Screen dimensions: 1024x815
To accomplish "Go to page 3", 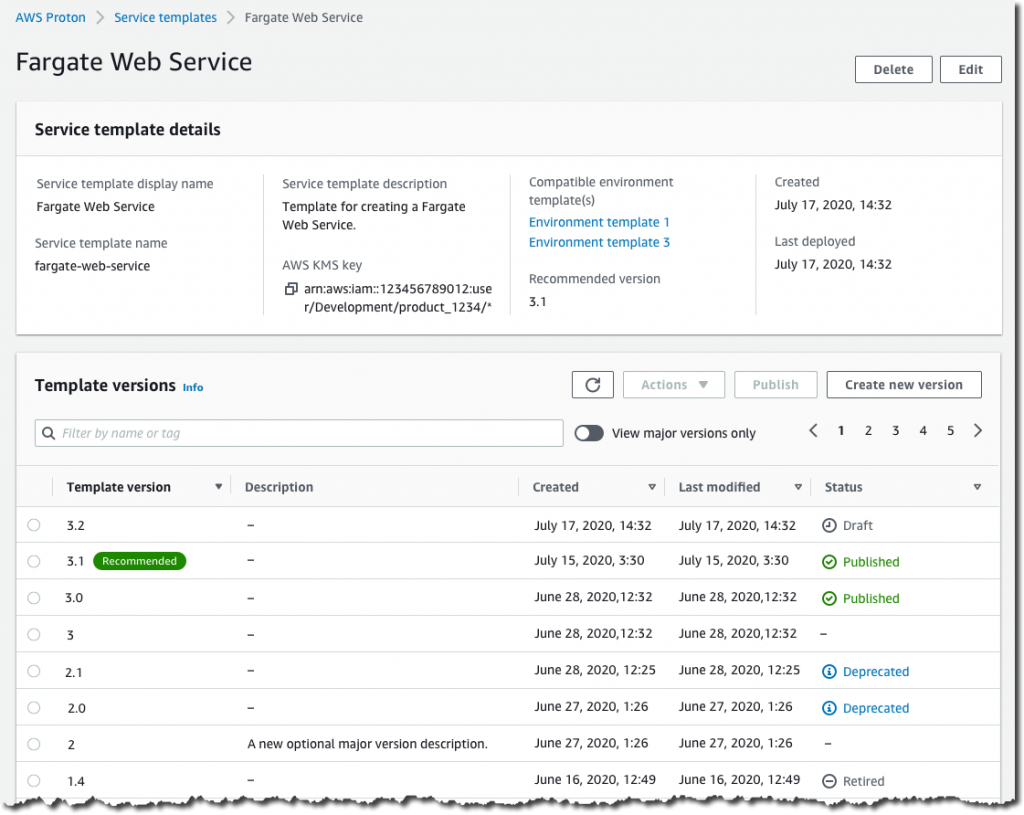I will coord(896,431).
